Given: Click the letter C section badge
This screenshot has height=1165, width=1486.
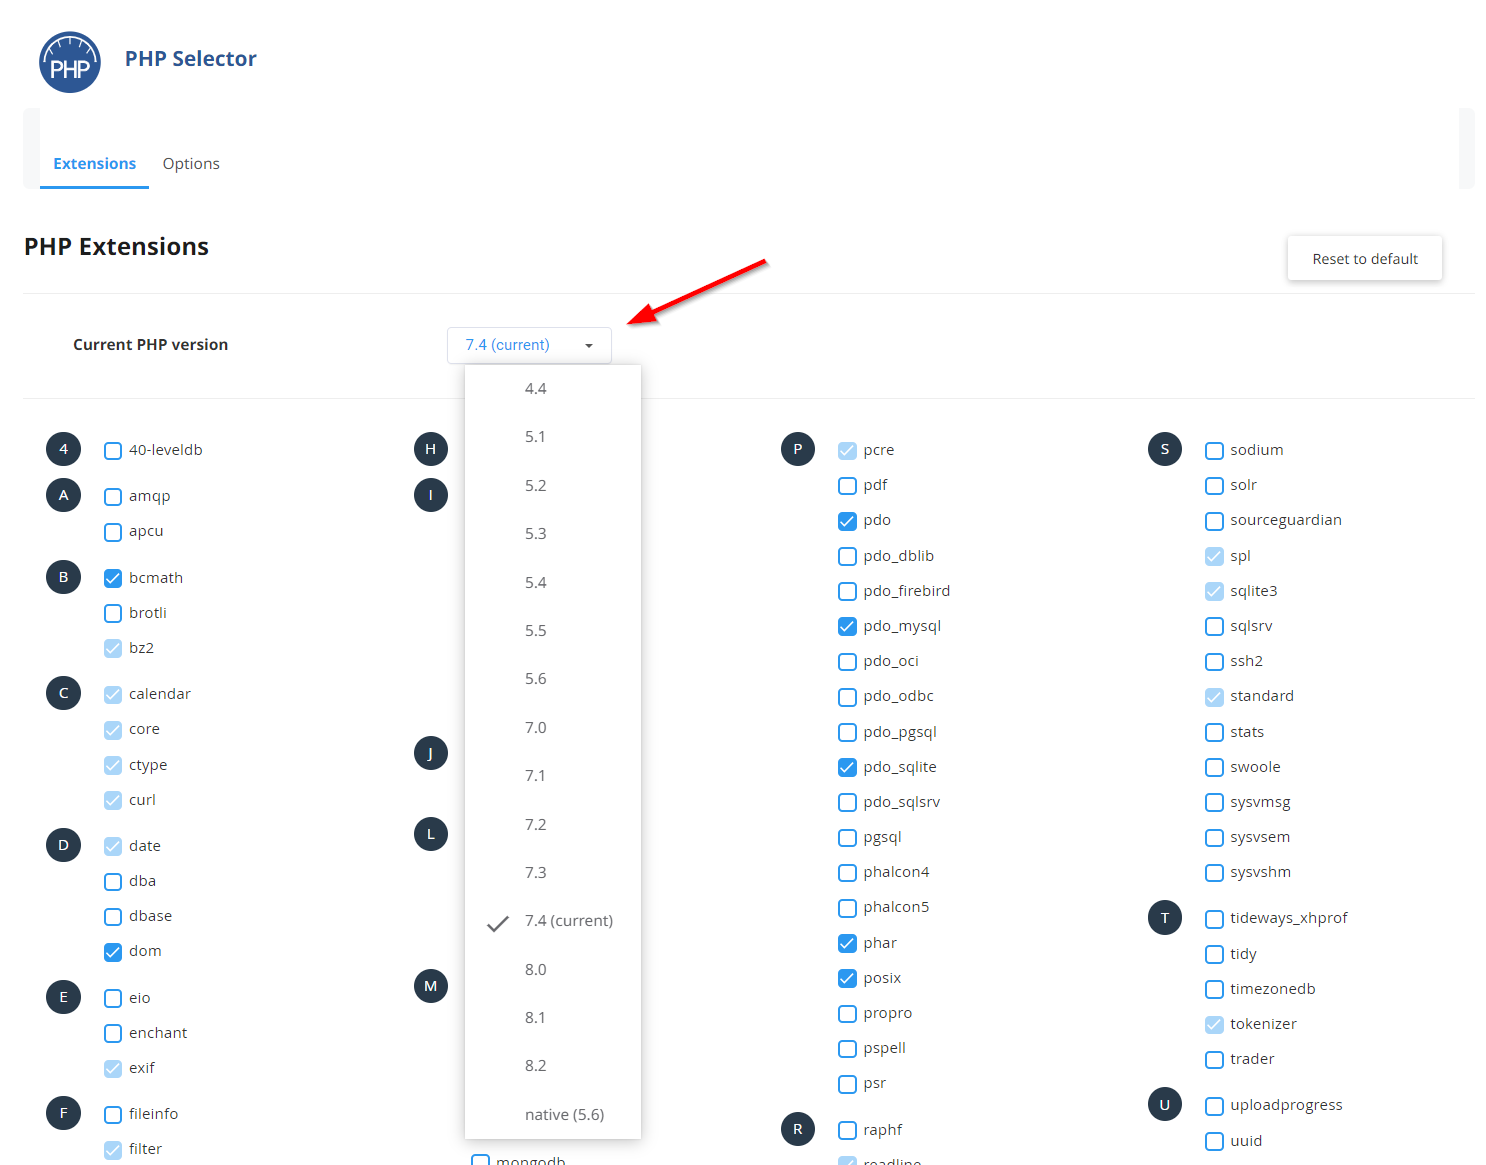Looking at the screenshot, I should [63, 693].
